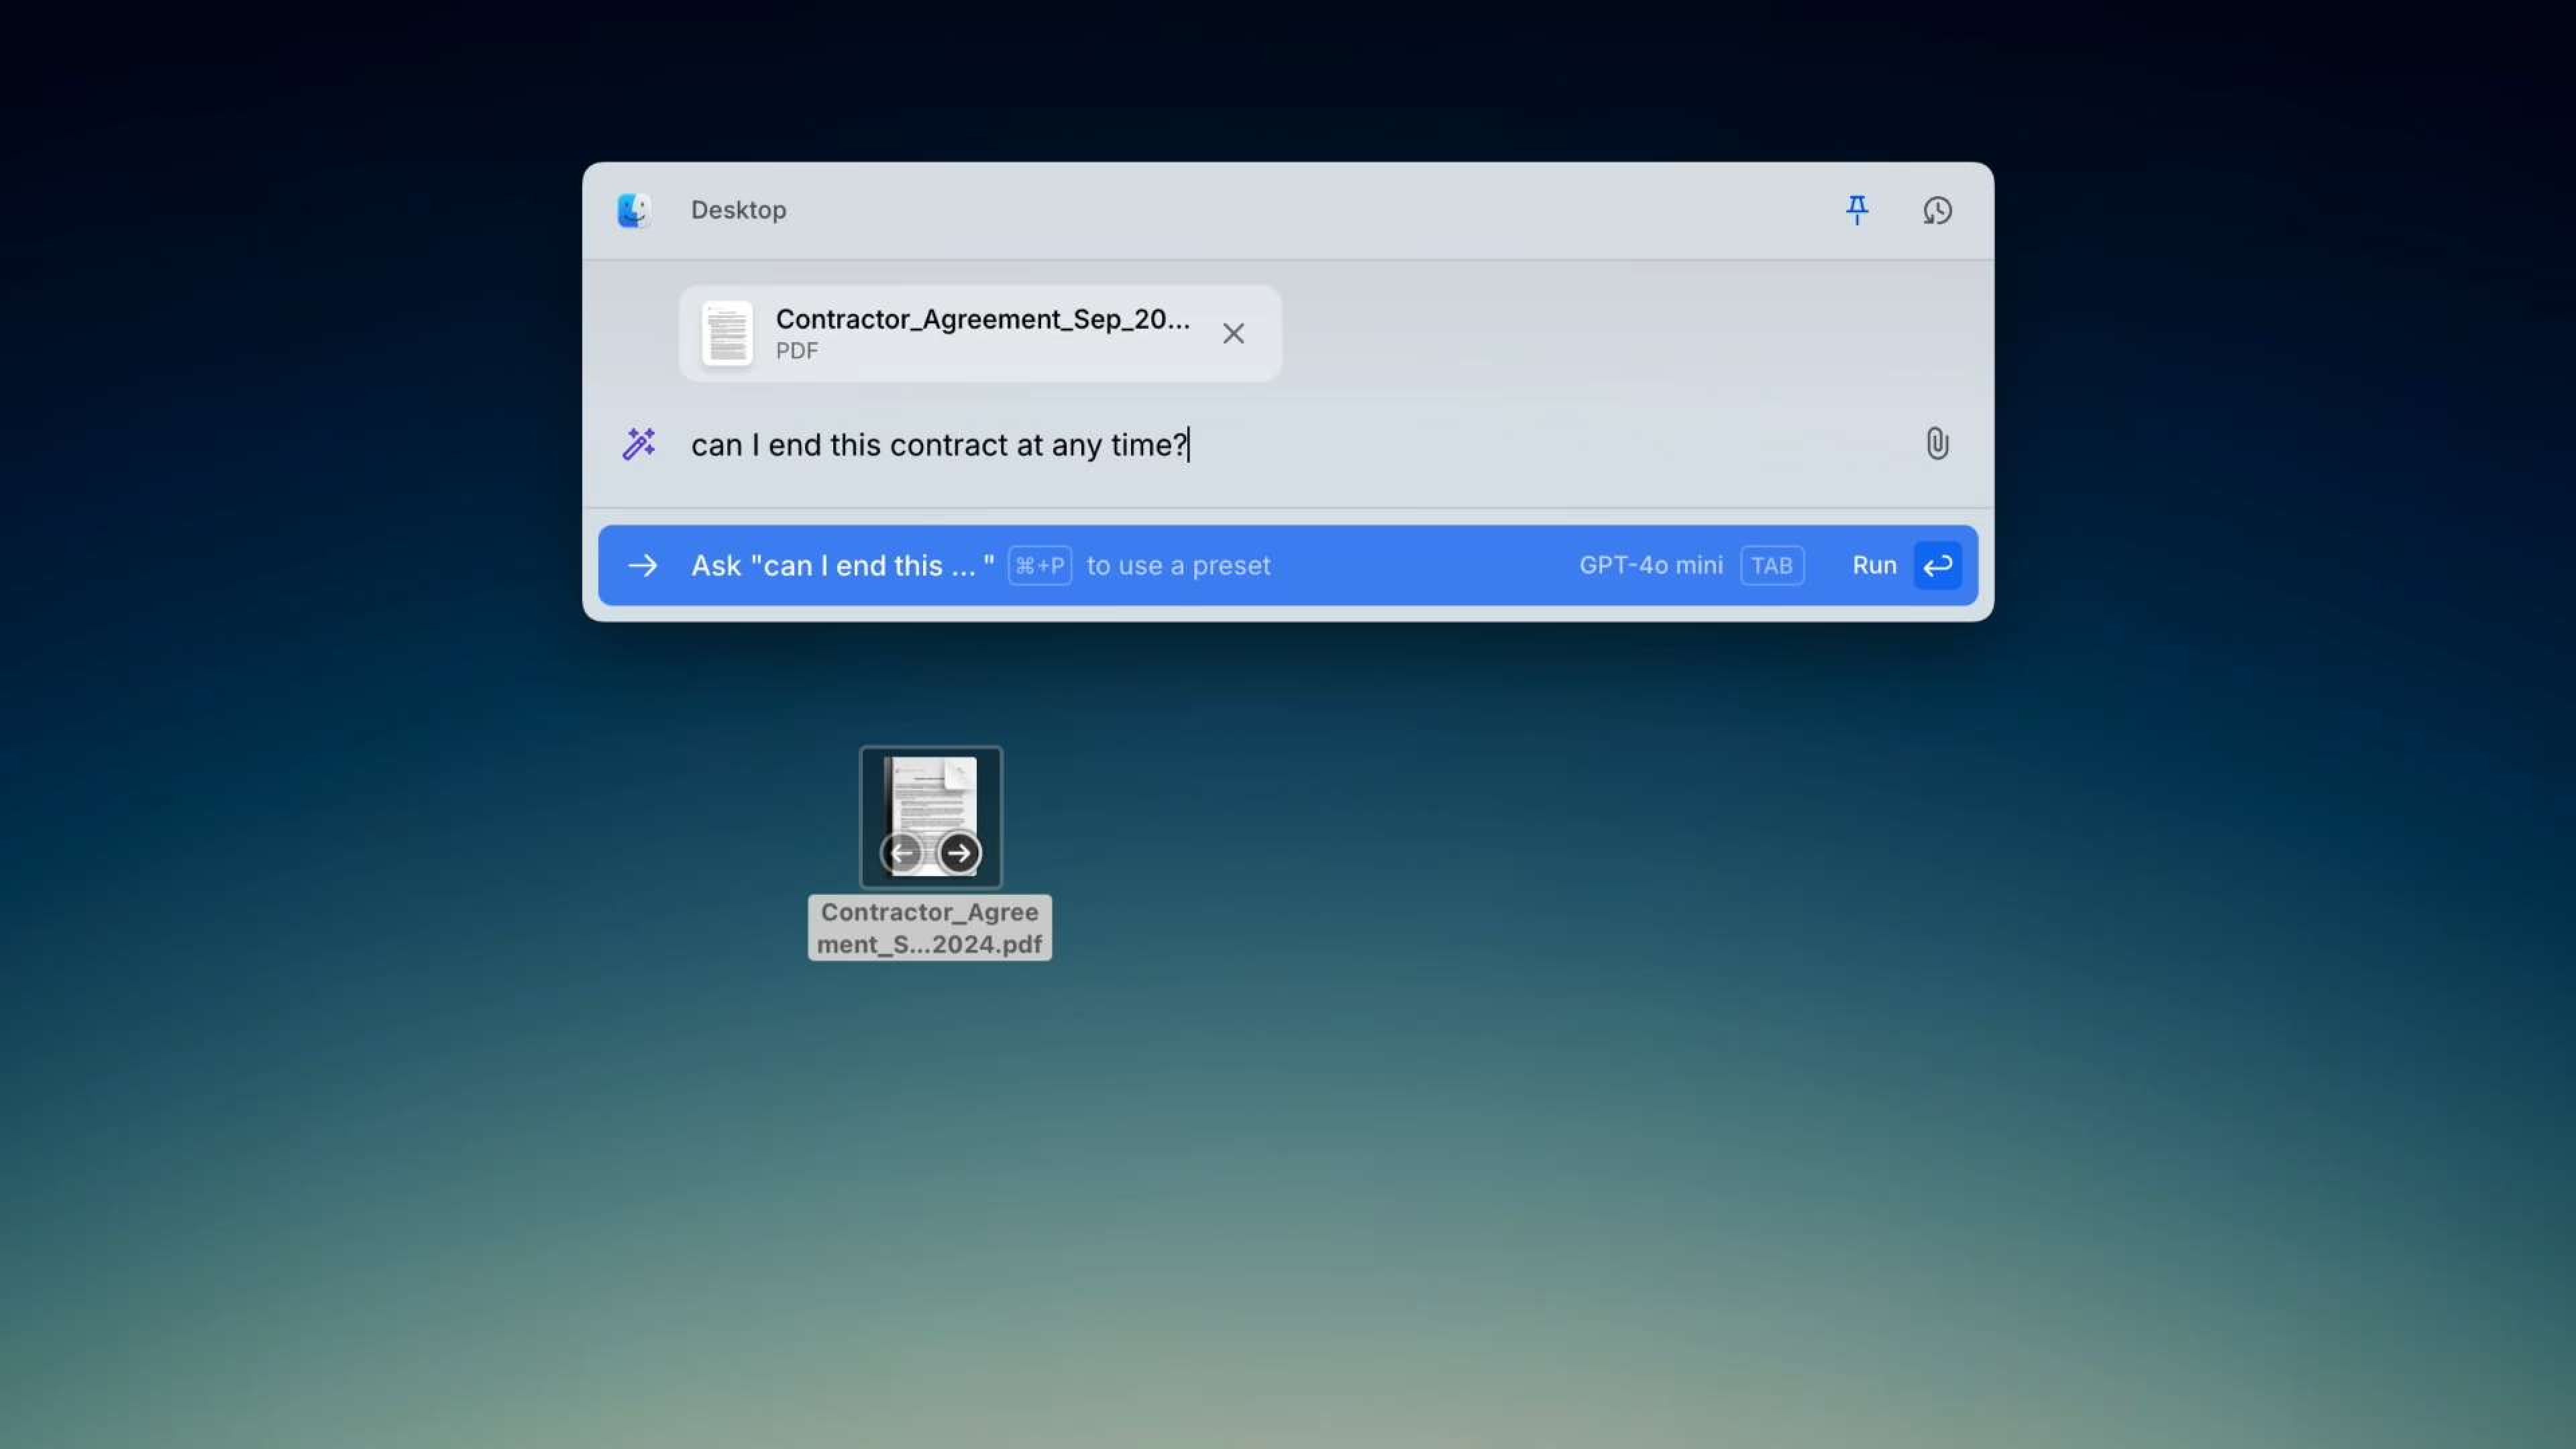This screenshot has height=1449, width=2576.
Task: Attach a file using the paperclip icon
Action: pyautogui.click(x=1936, y=443)
